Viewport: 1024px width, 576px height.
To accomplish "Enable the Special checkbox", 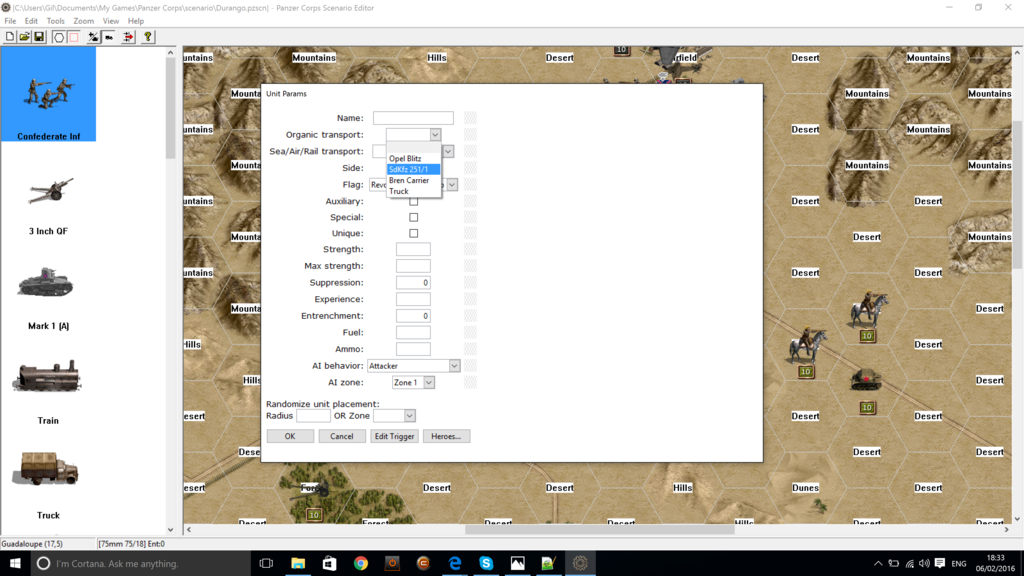I will coord(413,217).
